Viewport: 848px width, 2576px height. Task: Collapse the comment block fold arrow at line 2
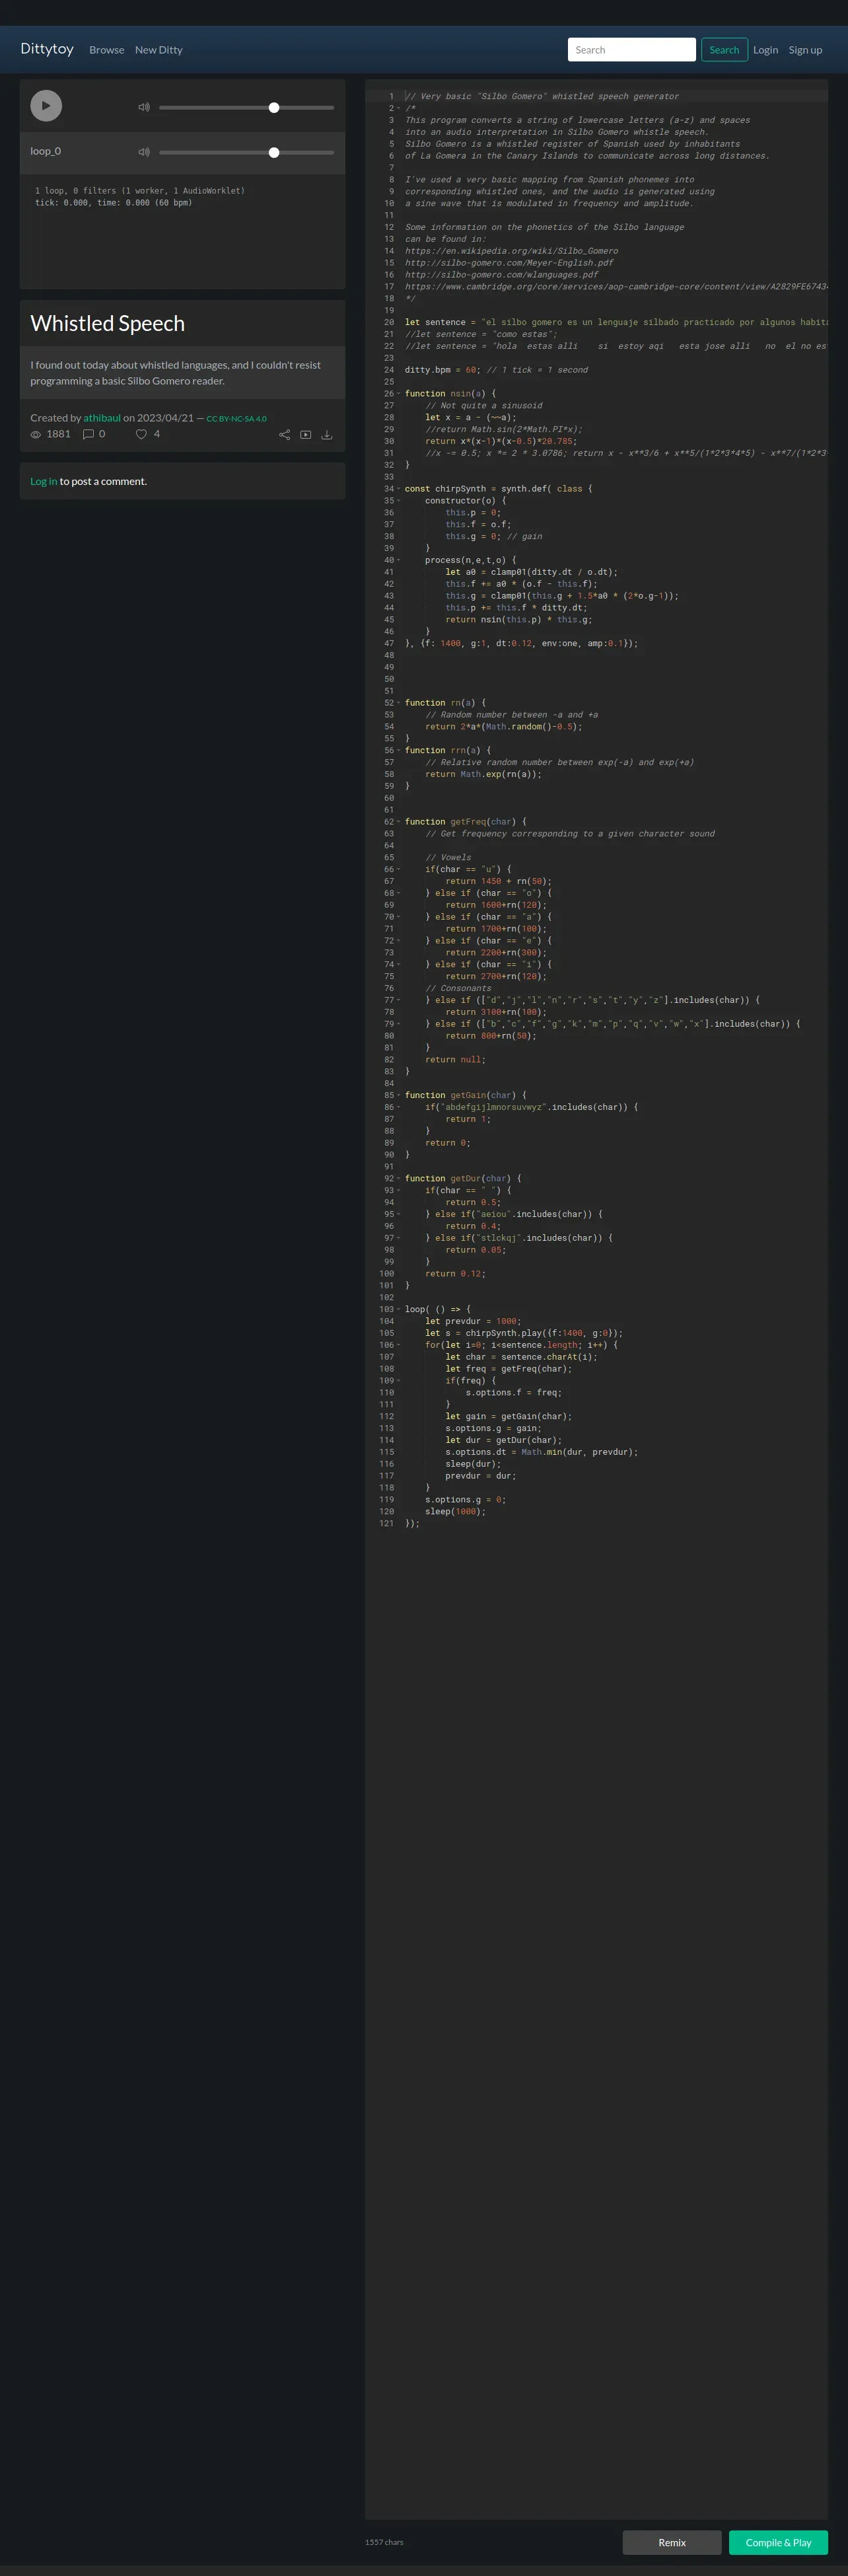pos(398,108)
